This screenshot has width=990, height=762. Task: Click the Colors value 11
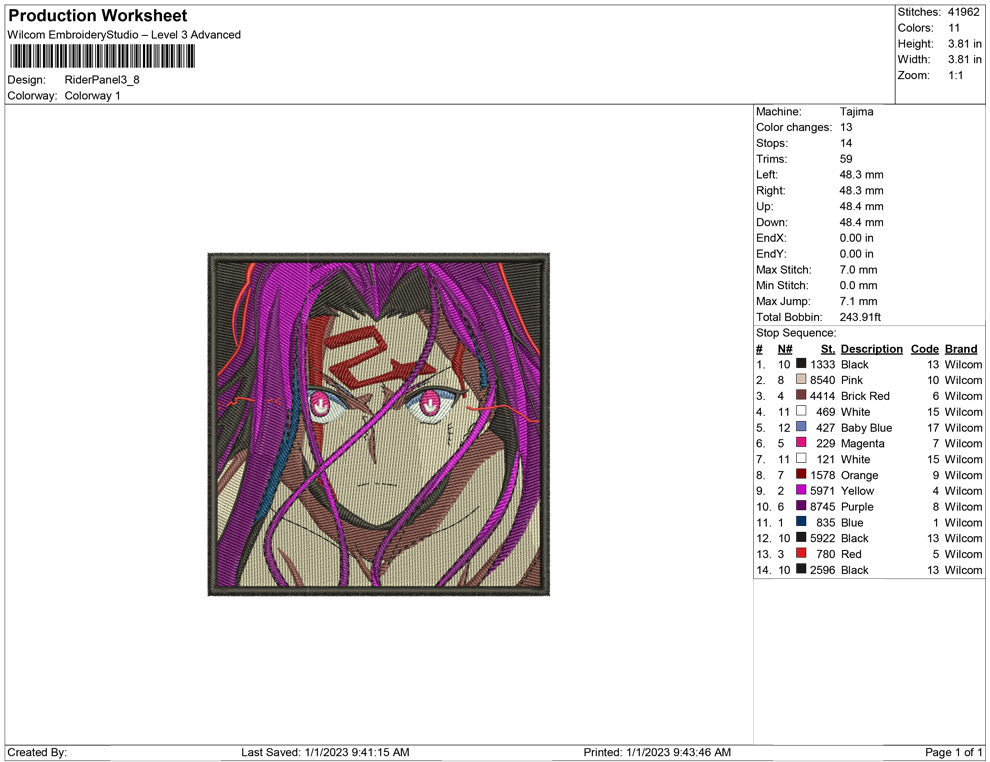[953, 28]
